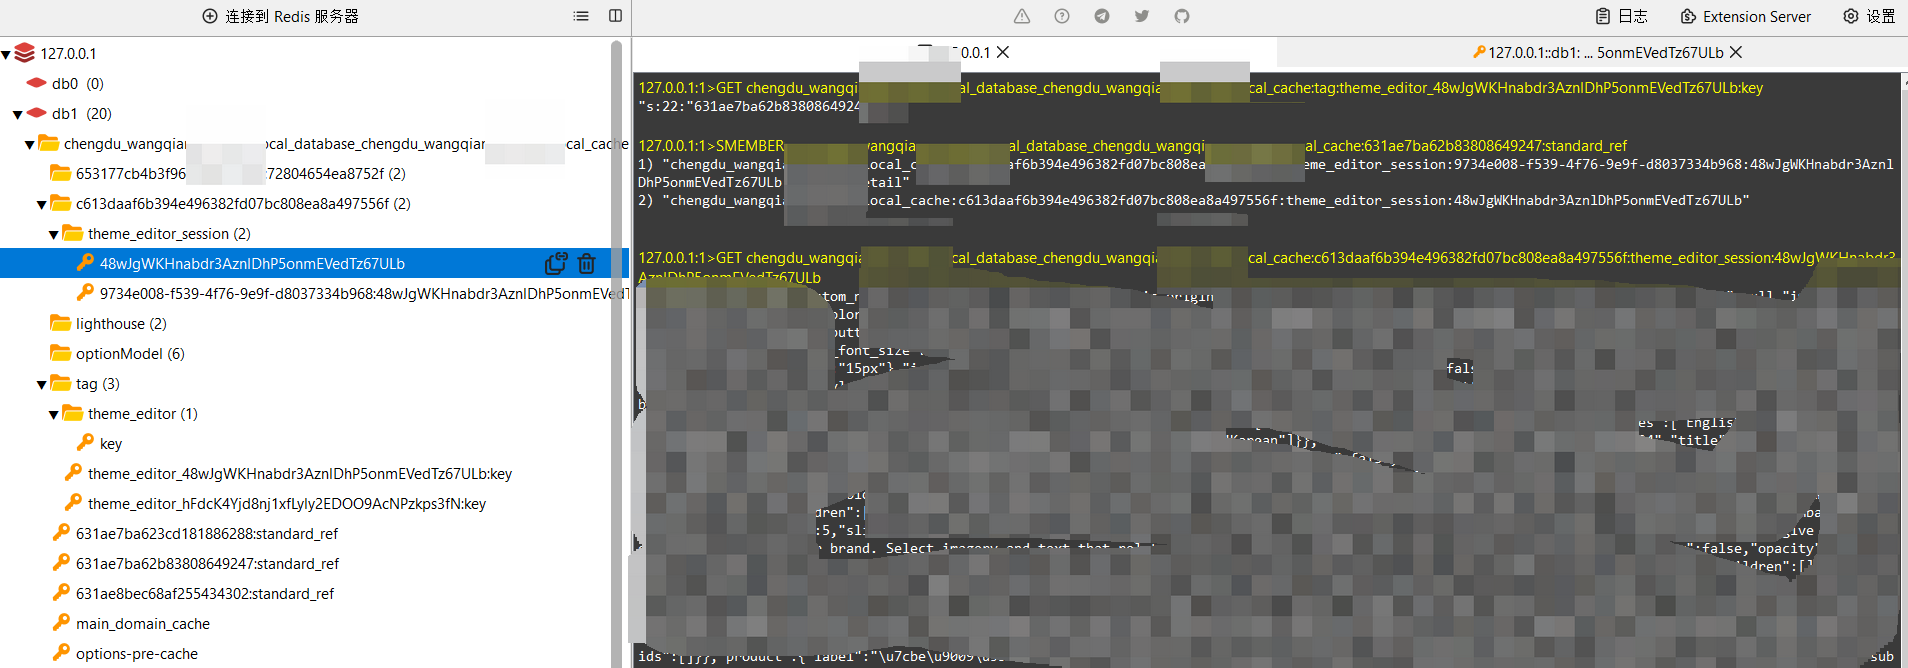Image resolution: width=1908 pixels, height=668 pixels.
Task: Collapse the 127.0.0.1 server node
Action: [x=6, y=55]
